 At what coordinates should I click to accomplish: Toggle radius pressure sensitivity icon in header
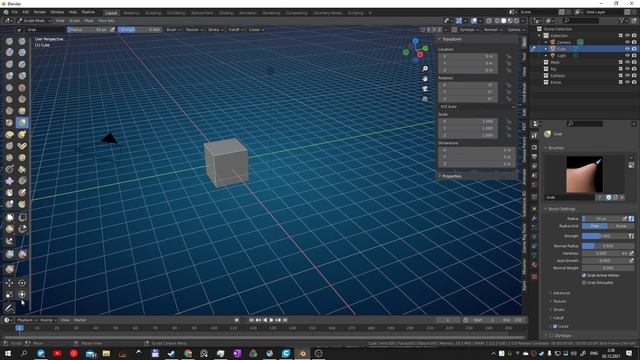113,29
